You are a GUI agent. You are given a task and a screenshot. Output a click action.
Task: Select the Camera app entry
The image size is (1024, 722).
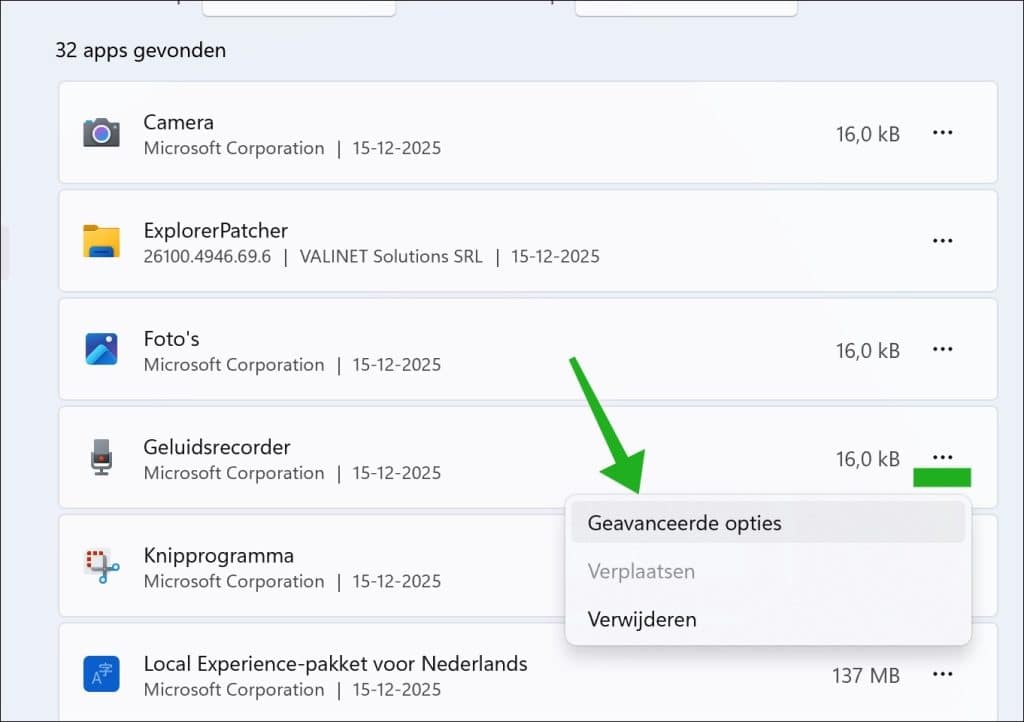pyautogui.click(x=400, y=133)
